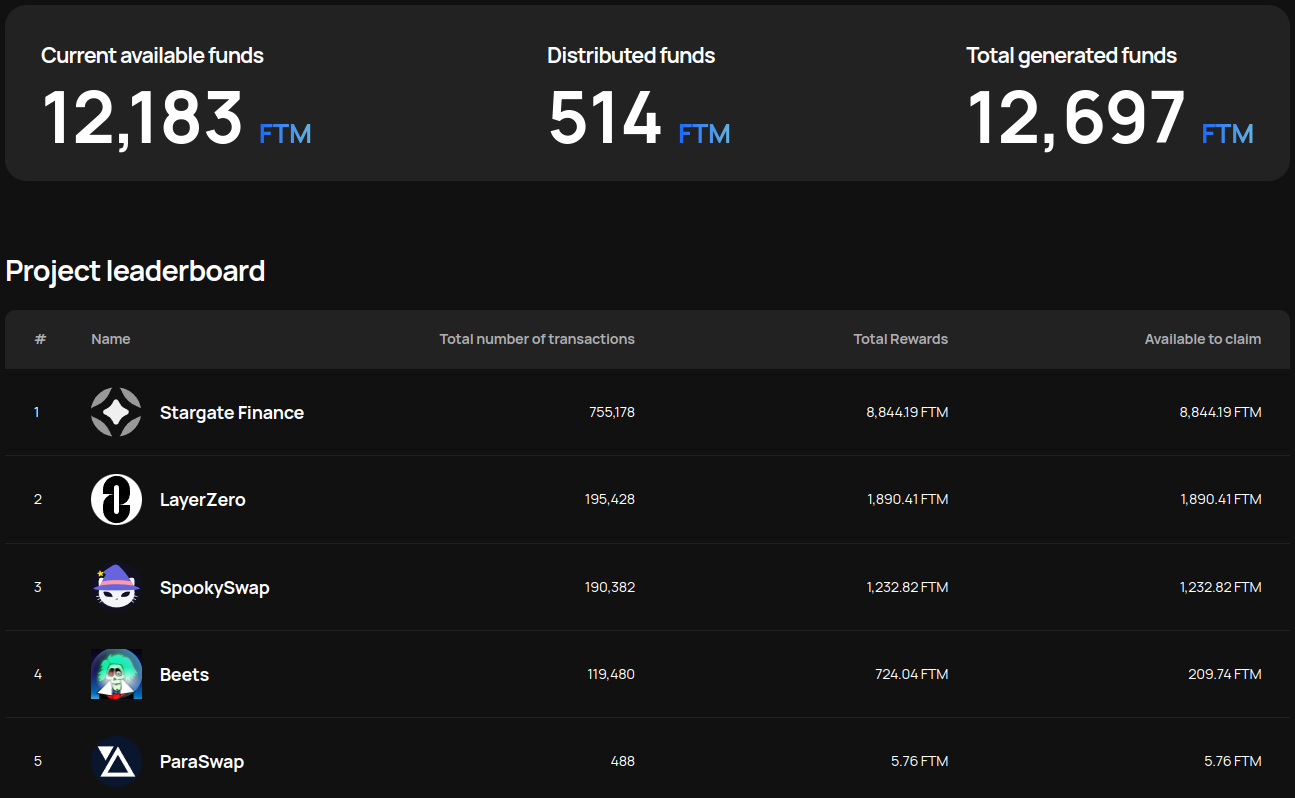
Task: Click SpookySwap's 1,232.82 FTM Total Rewards value
Action: tap(908, 587)
